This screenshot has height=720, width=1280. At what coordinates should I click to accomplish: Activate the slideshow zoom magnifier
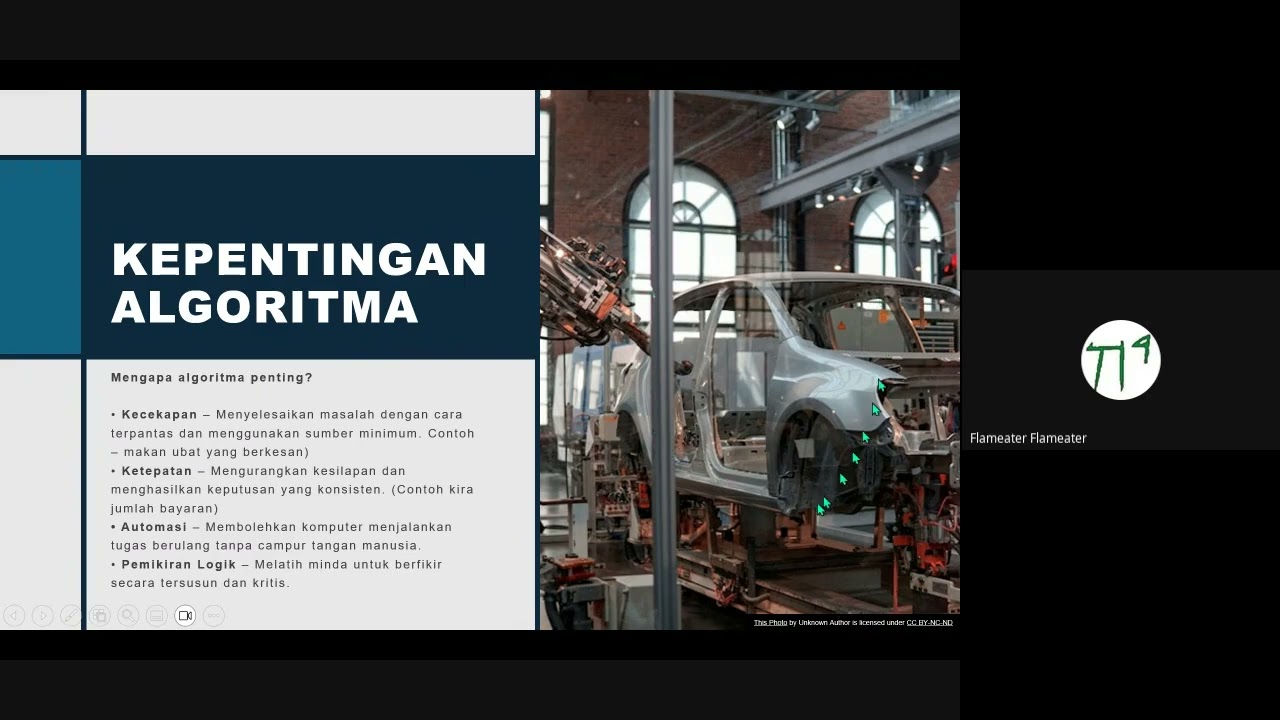pyautogui.click(x=128, y=616)
